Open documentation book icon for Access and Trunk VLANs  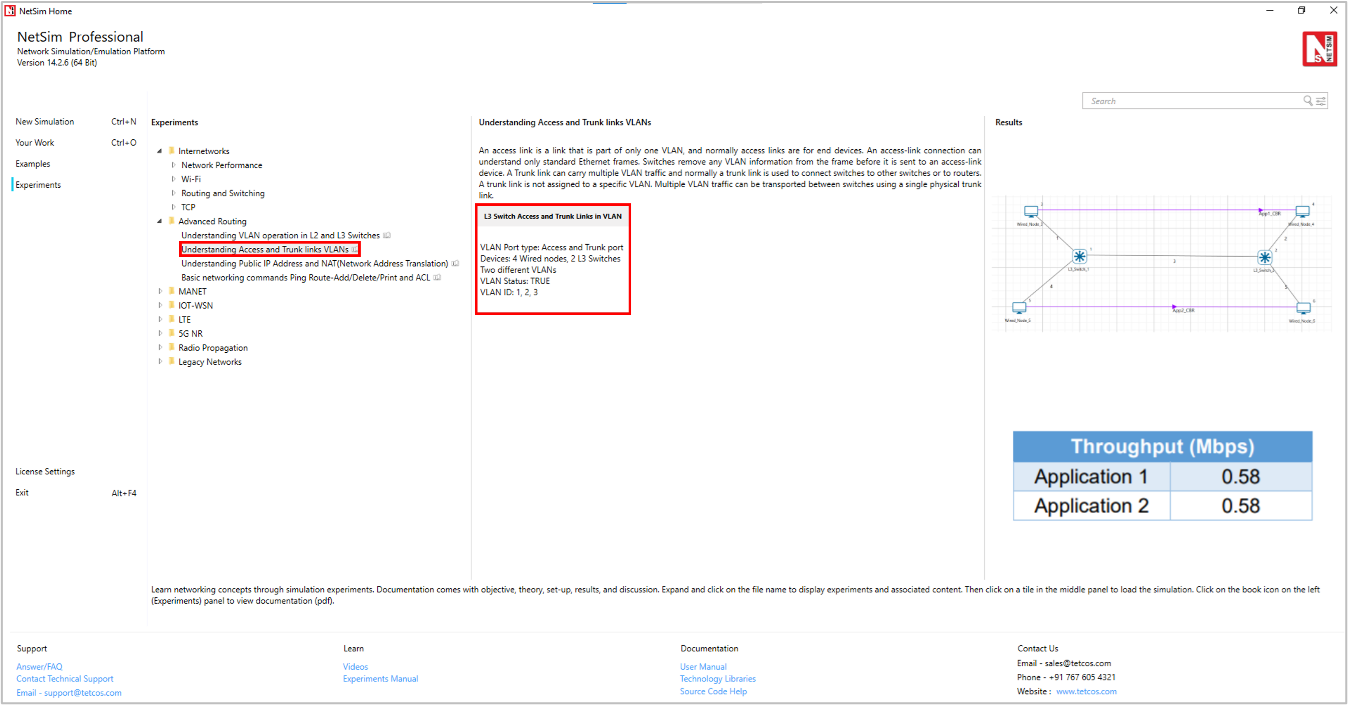[355, 250]
